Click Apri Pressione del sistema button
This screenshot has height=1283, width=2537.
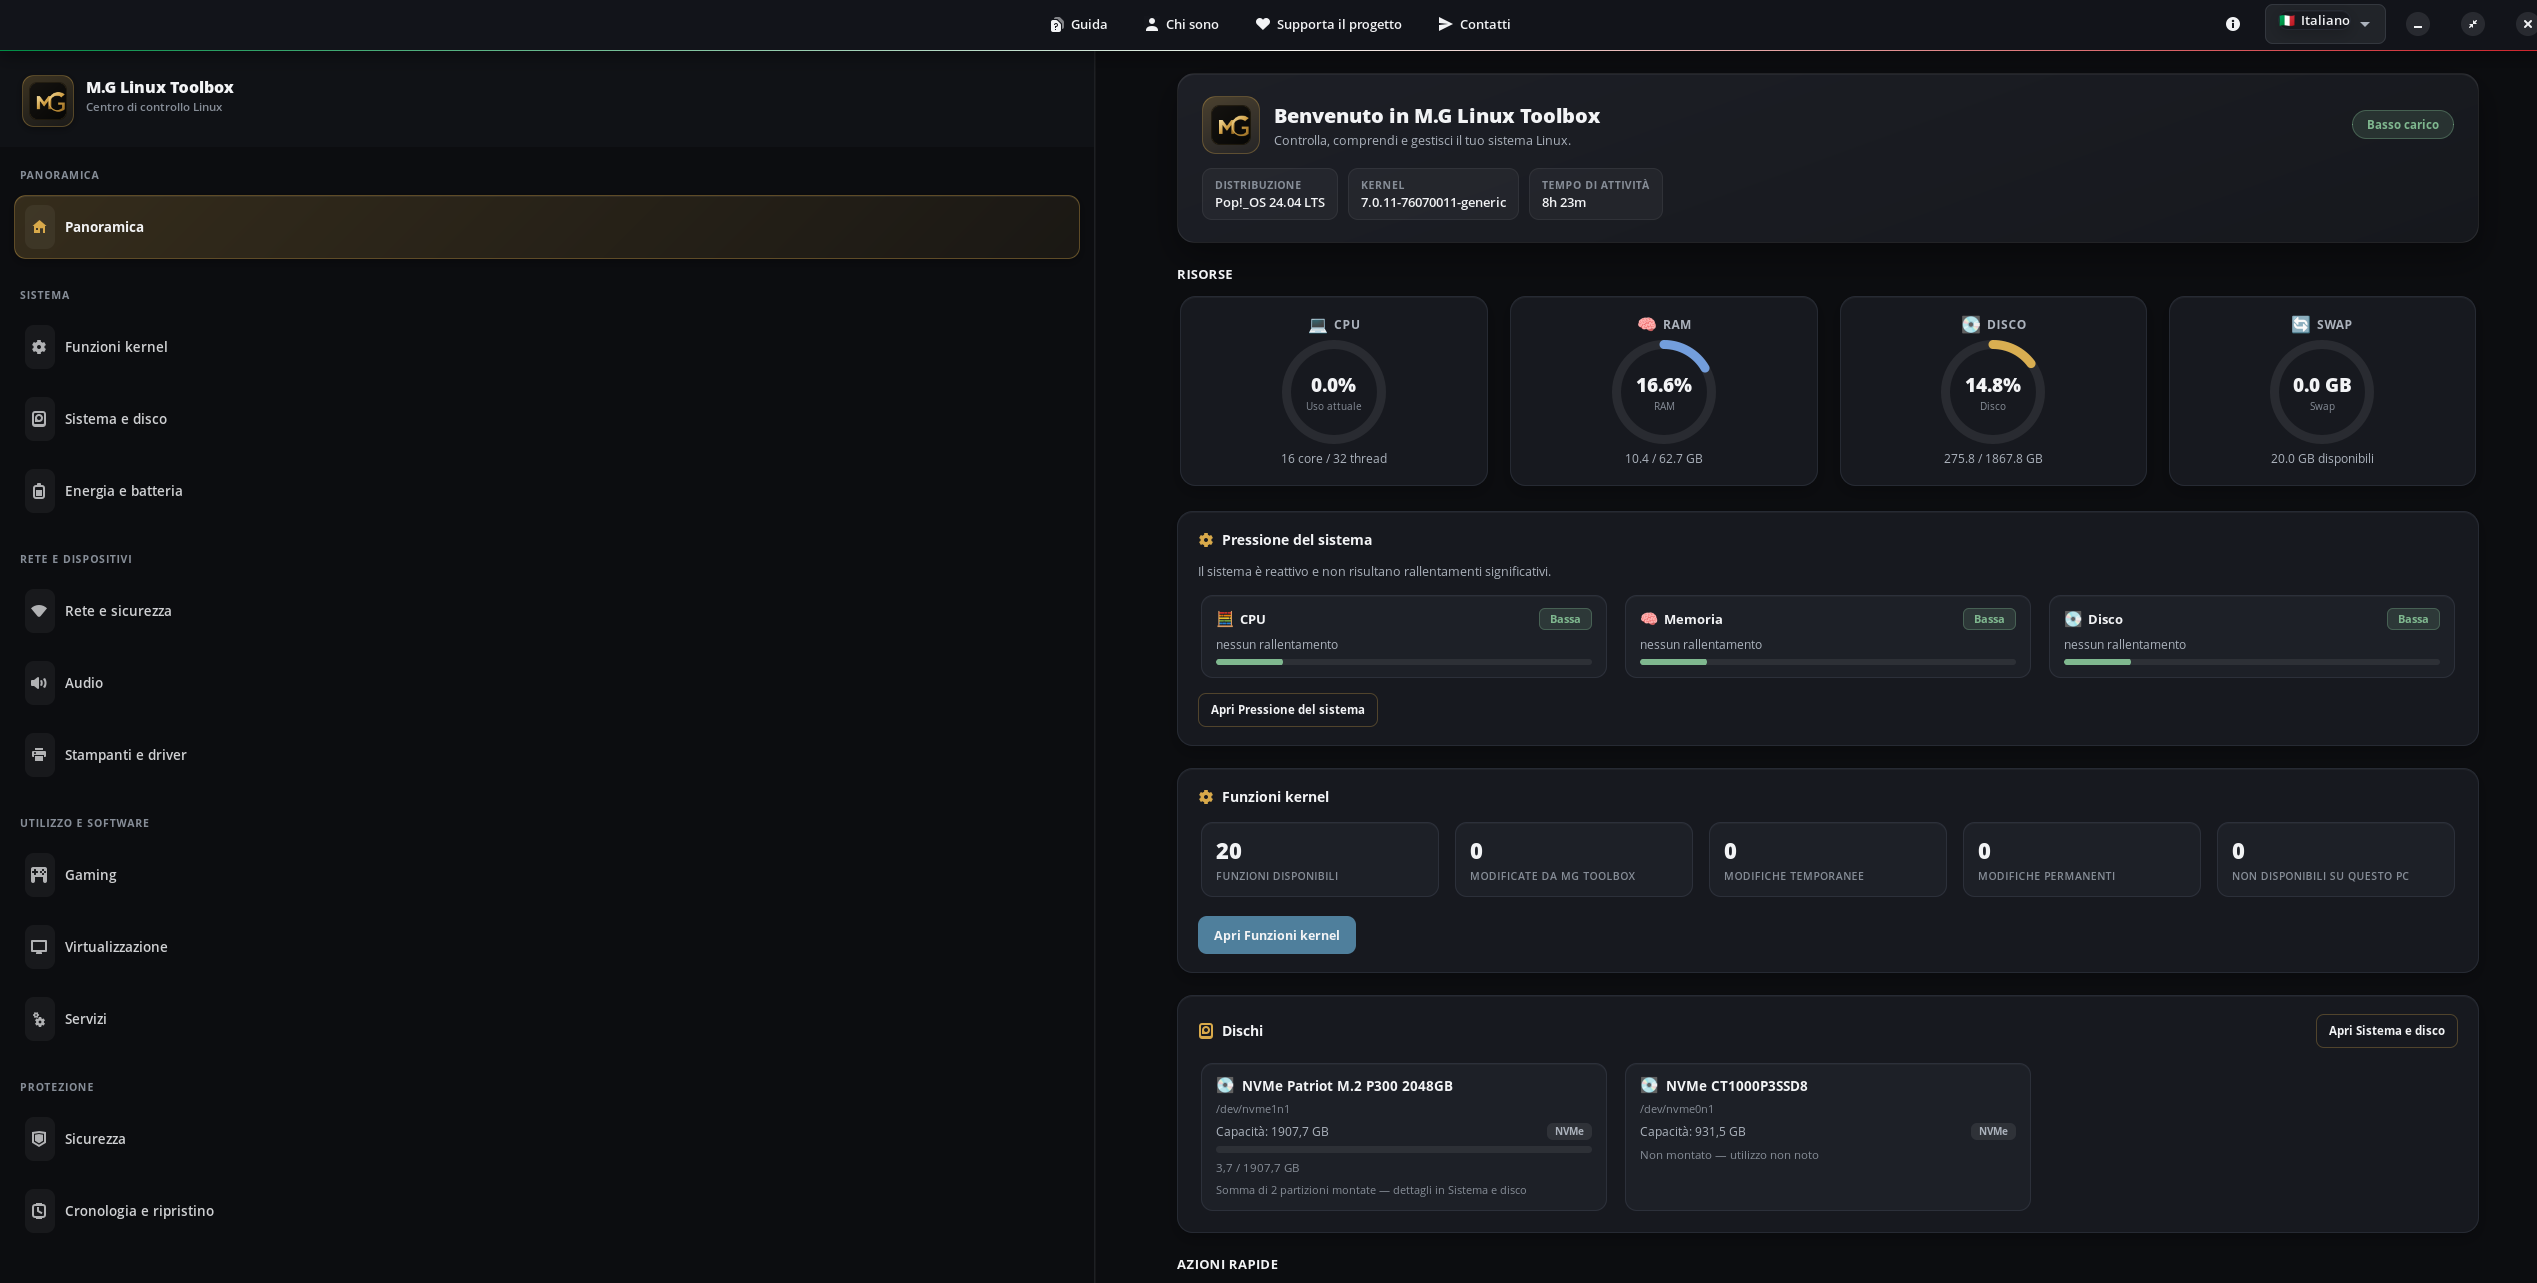pos(1288,710)
